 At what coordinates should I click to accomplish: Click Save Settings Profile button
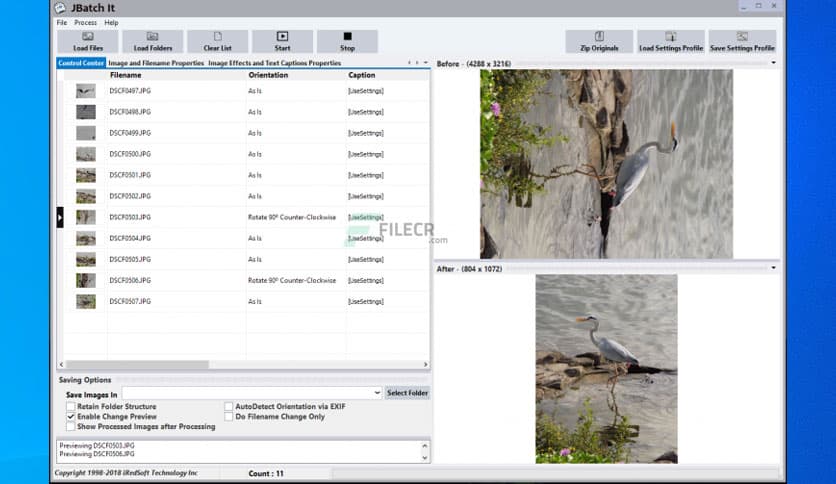coord(742,42)
